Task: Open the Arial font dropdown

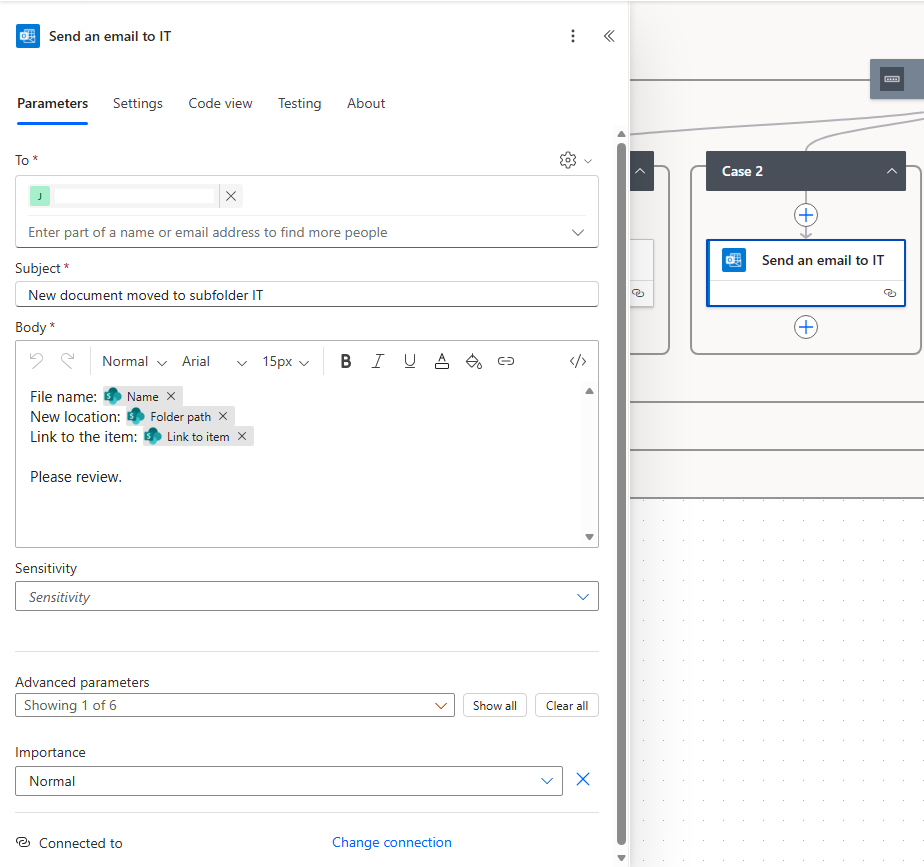Action: 214,361
